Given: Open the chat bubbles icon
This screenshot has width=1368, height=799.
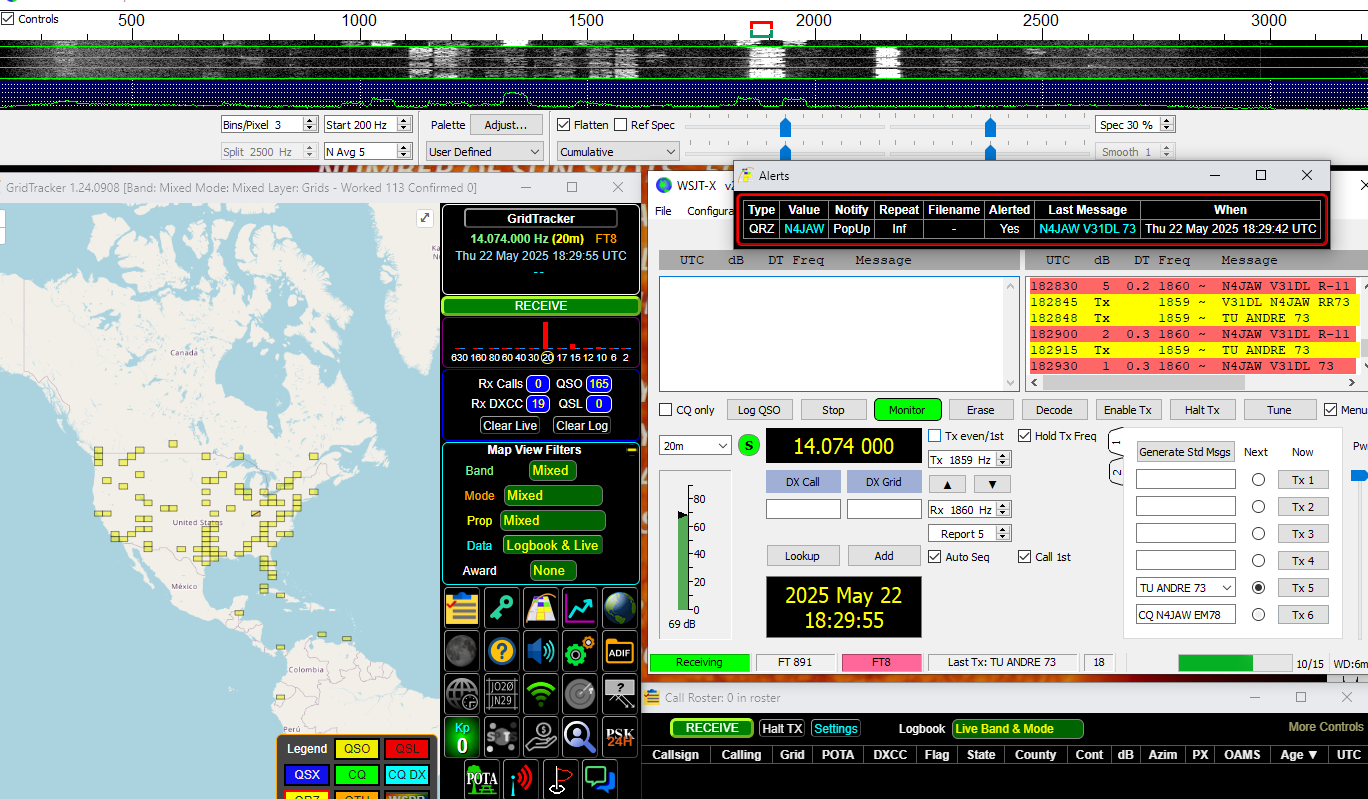Looking at the screenshot, I should (600, 779).
